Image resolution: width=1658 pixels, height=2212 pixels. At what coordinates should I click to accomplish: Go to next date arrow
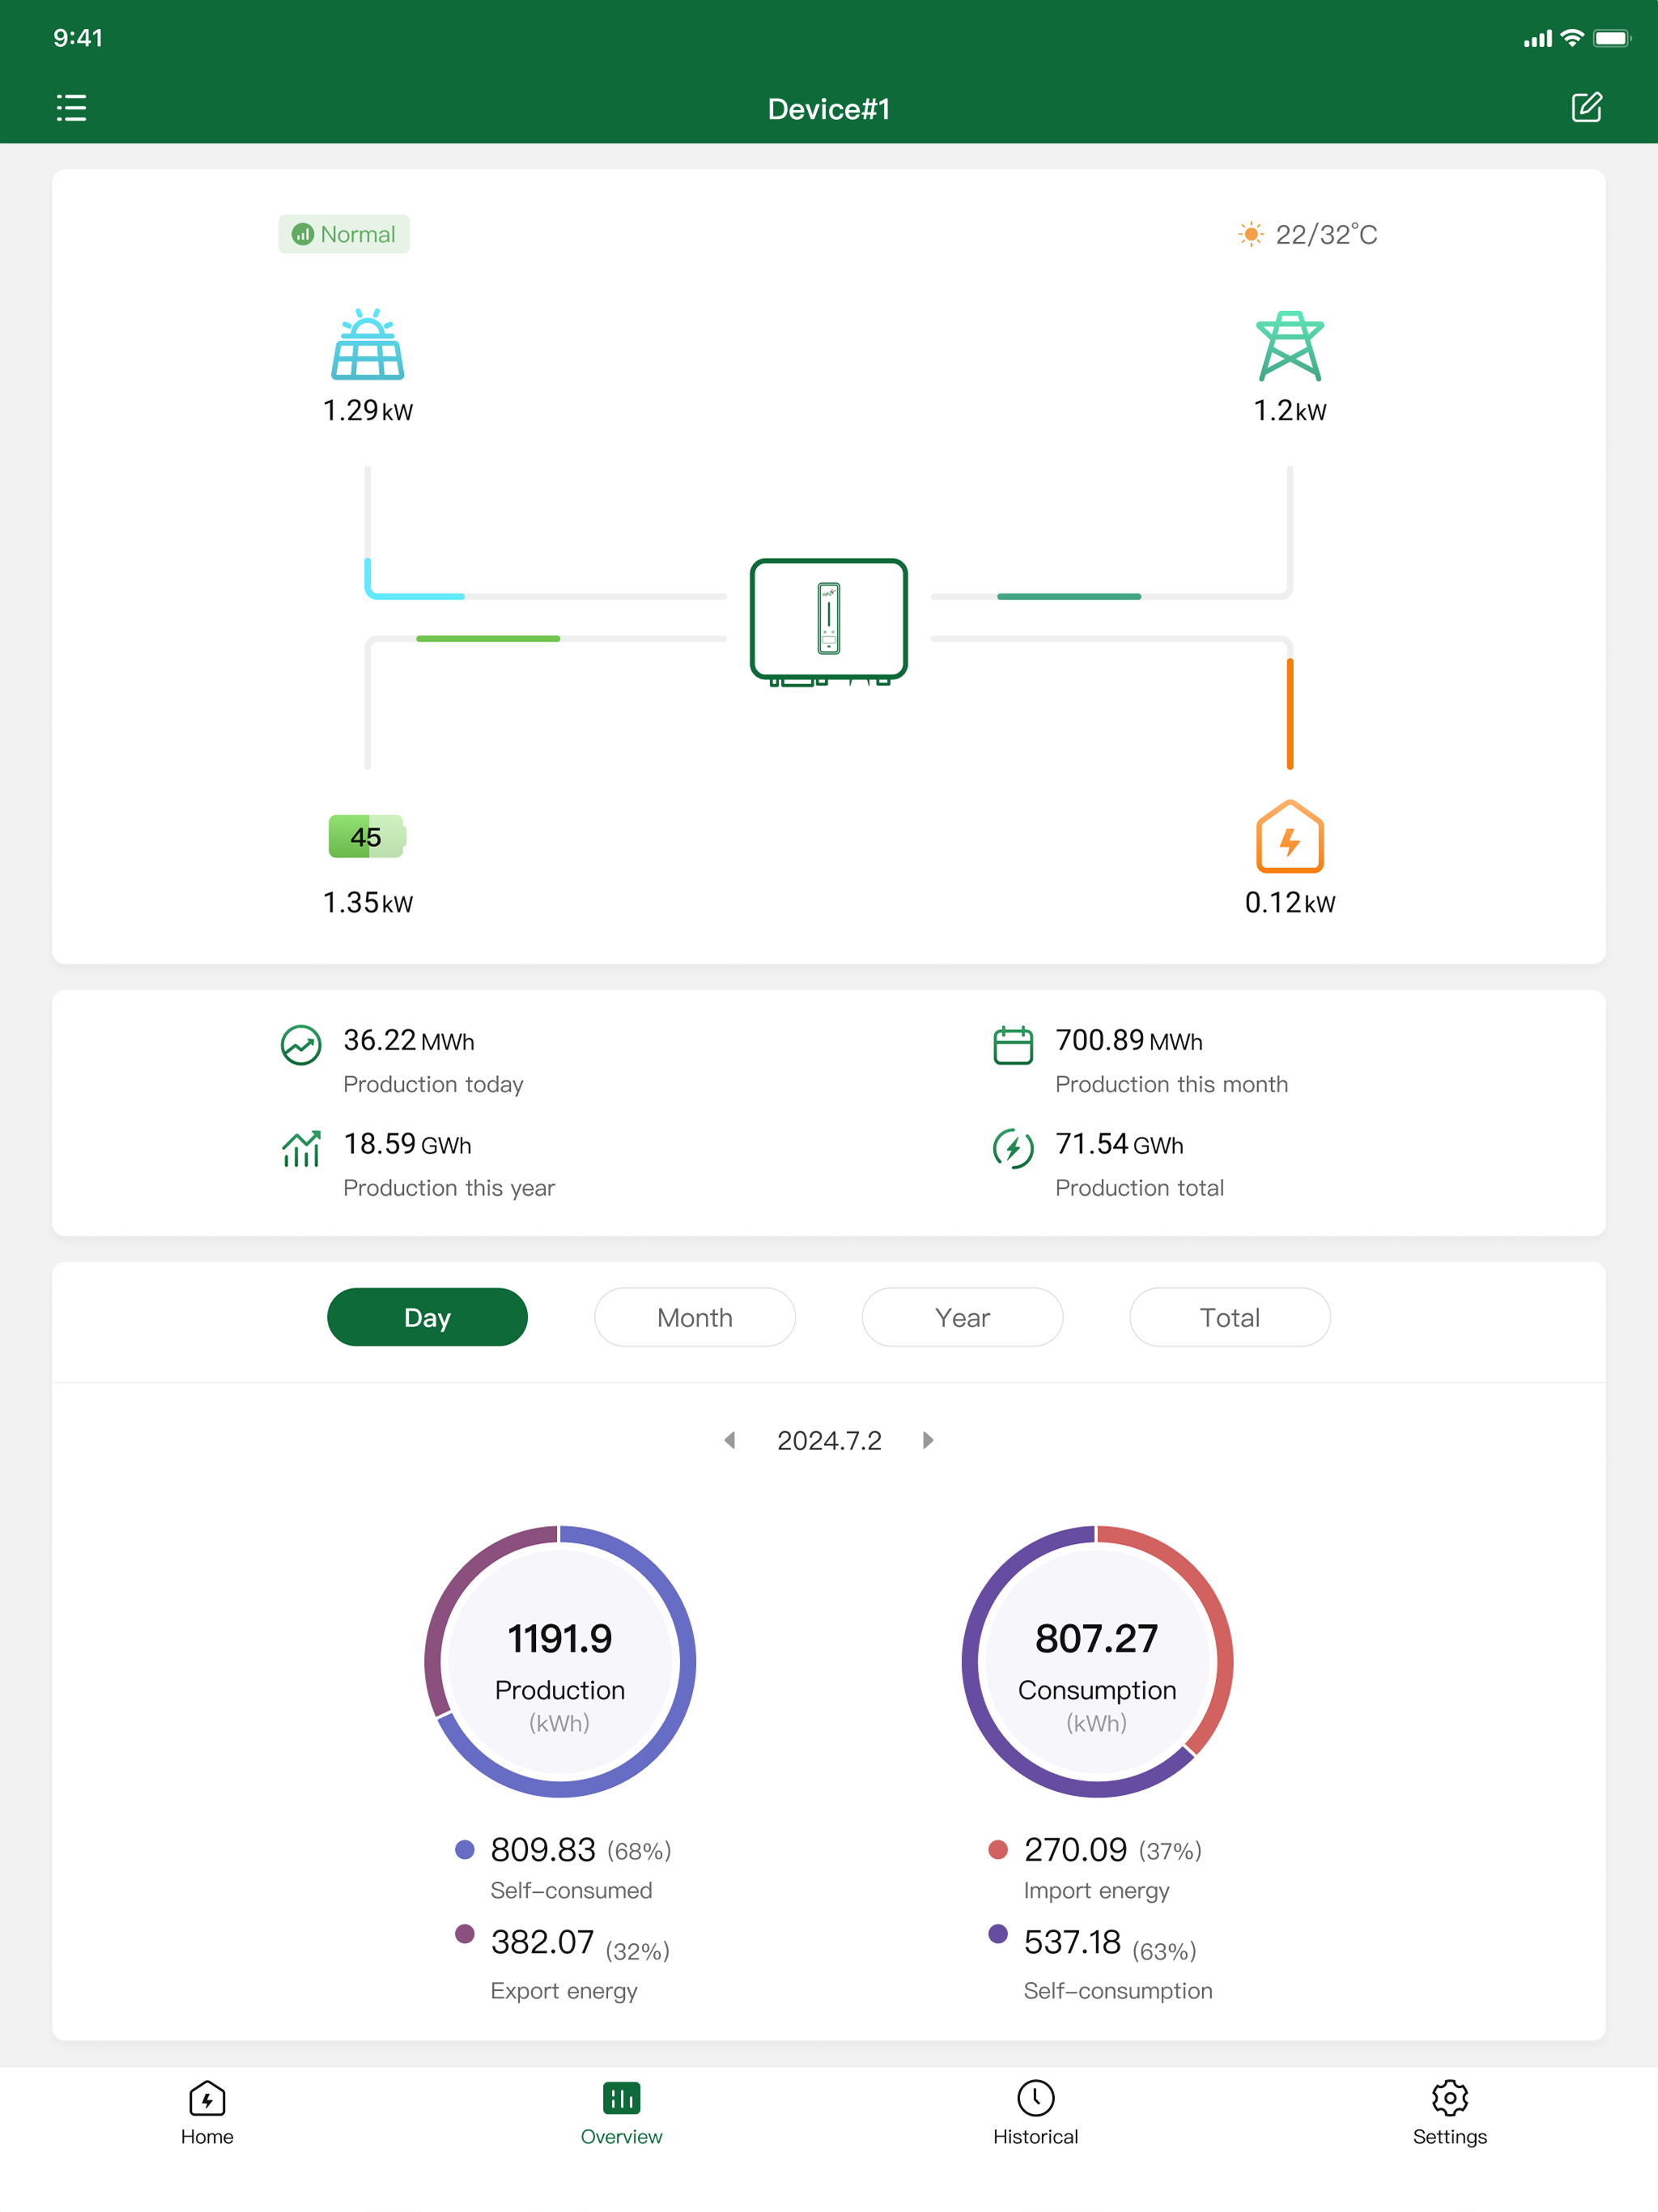click(x=928, y=1440)
